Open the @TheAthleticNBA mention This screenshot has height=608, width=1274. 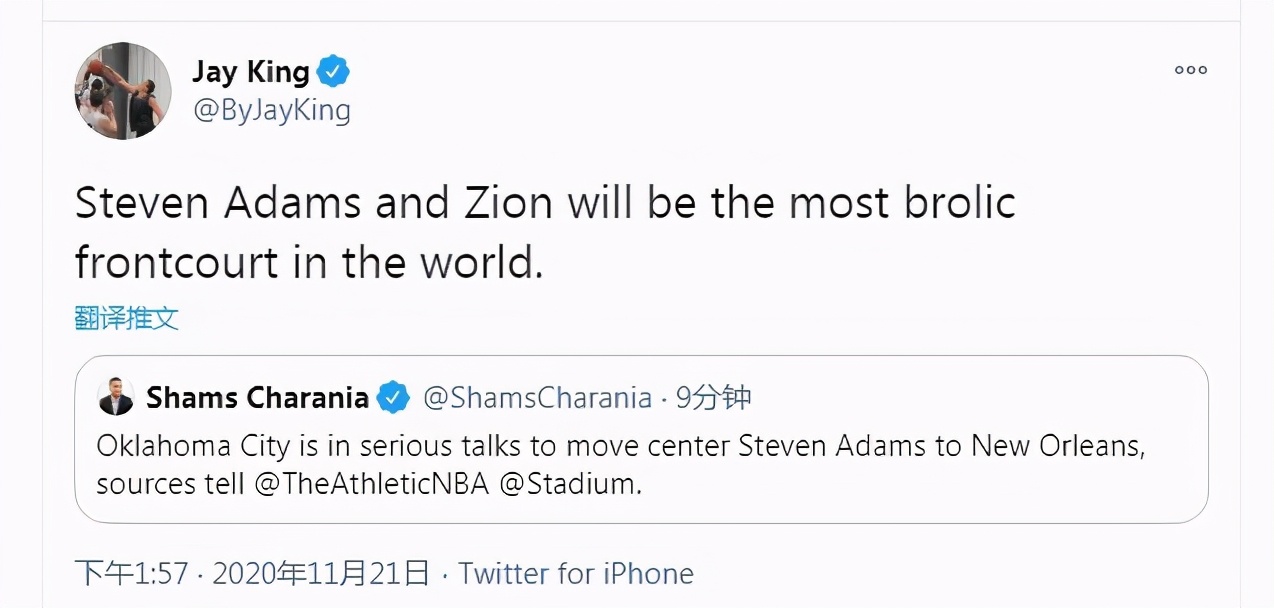pyautogui.click(x=371, y=484)
